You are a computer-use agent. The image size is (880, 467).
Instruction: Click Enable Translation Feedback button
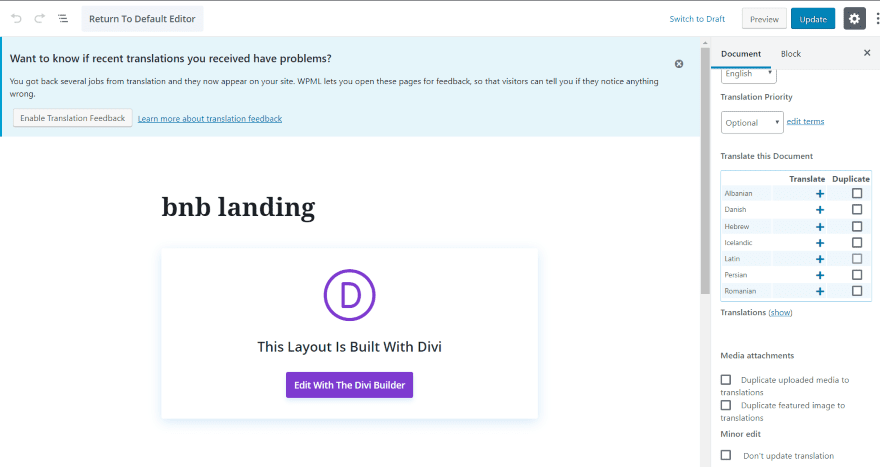(x=73, y=118)
